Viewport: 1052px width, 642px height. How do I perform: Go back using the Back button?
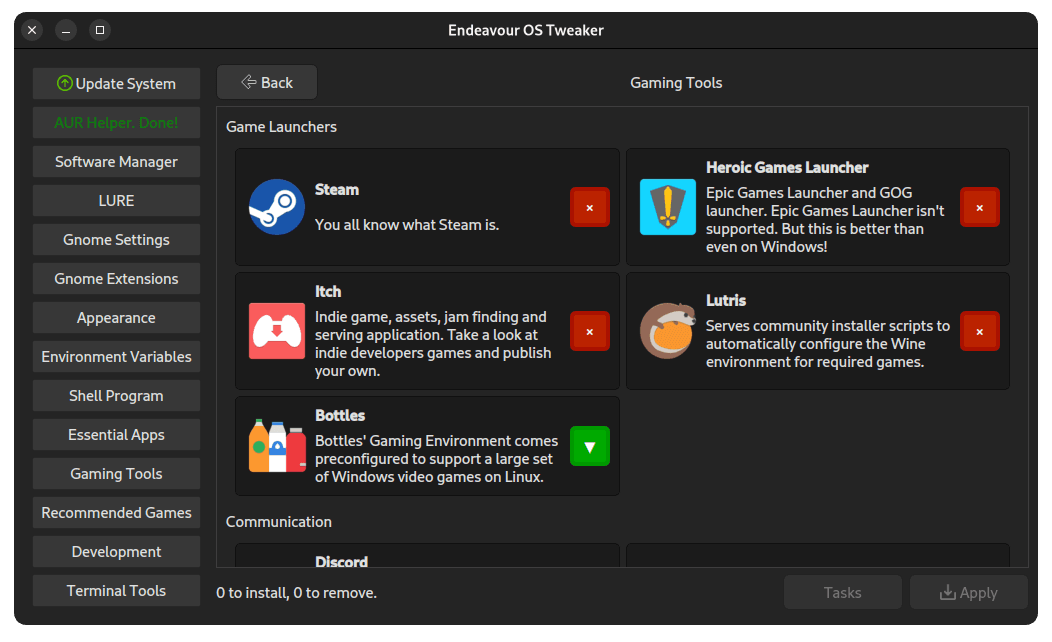267,83
